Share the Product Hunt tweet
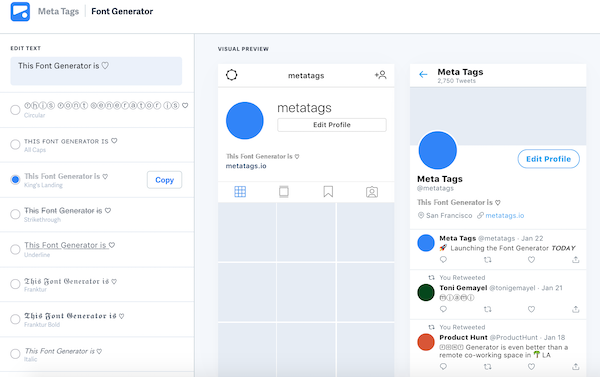600x377 pixels. (576, 366)
